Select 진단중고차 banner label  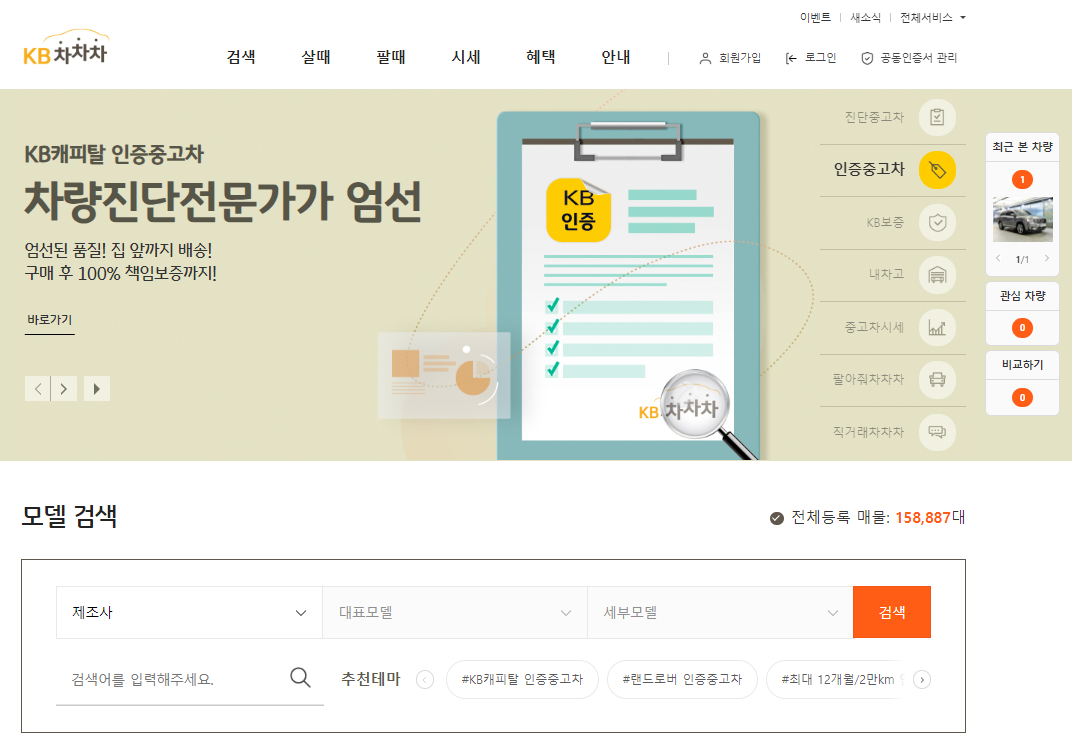[874, 118]
